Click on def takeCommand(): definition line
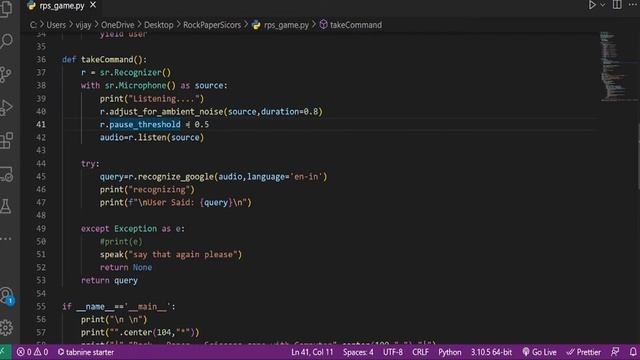This screenshot has height=360, width=640. pos(104,60)
